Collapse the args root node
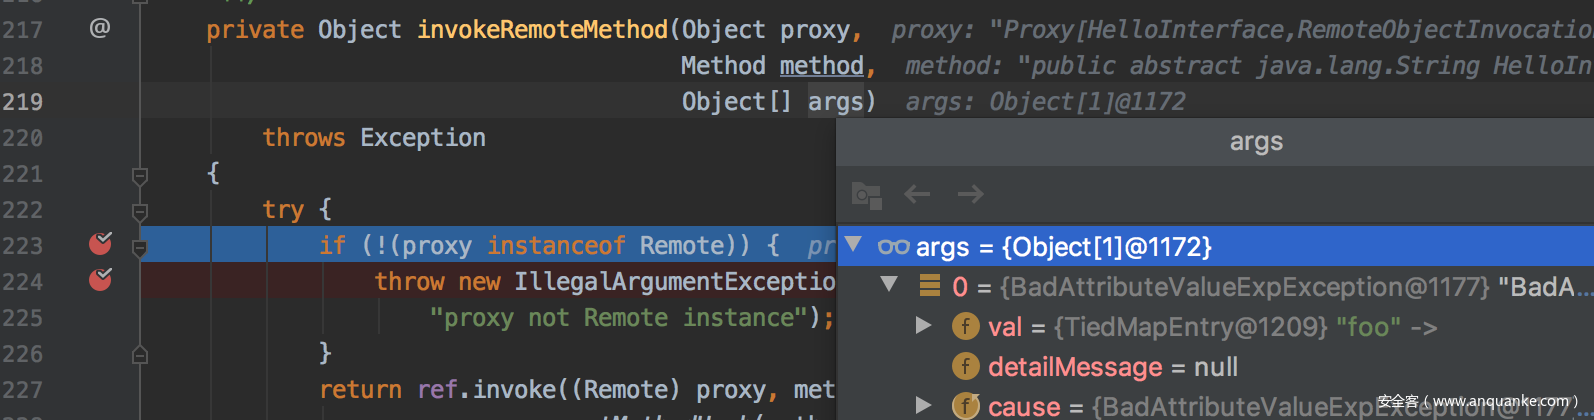The image size is (1594, 420). coord(853,245)
